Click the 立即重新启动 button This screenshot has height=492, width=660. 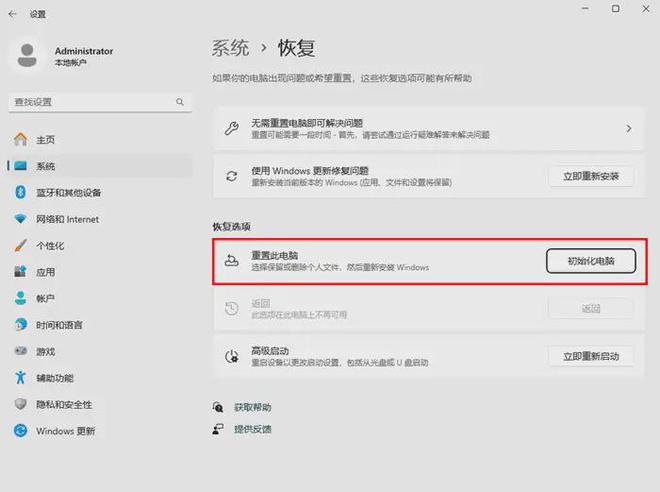591,356
